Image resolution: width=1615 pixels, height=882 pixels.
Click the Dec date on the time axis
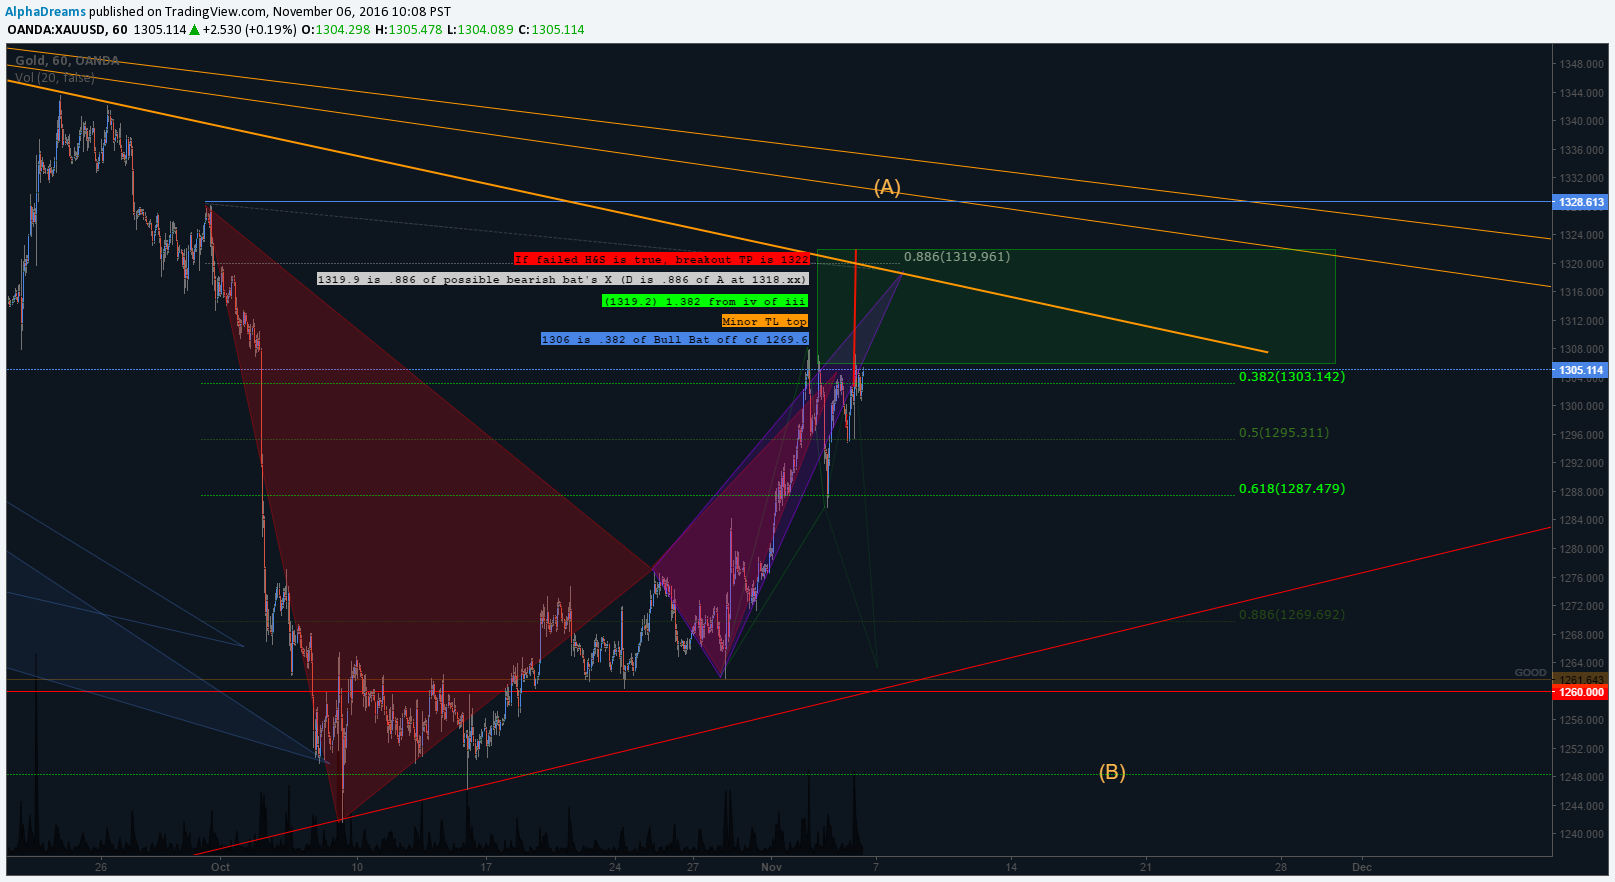point(1362,867)
